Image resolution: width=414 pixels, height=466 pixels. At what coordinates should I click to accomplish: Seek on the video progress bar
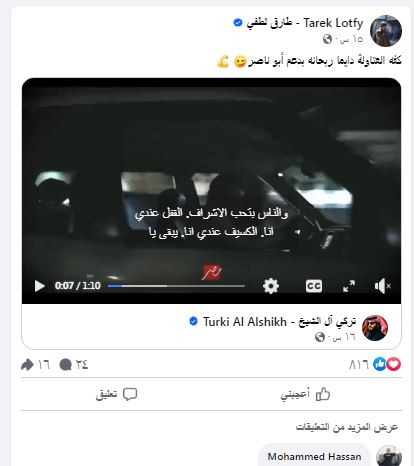click(x=176, y=286)
